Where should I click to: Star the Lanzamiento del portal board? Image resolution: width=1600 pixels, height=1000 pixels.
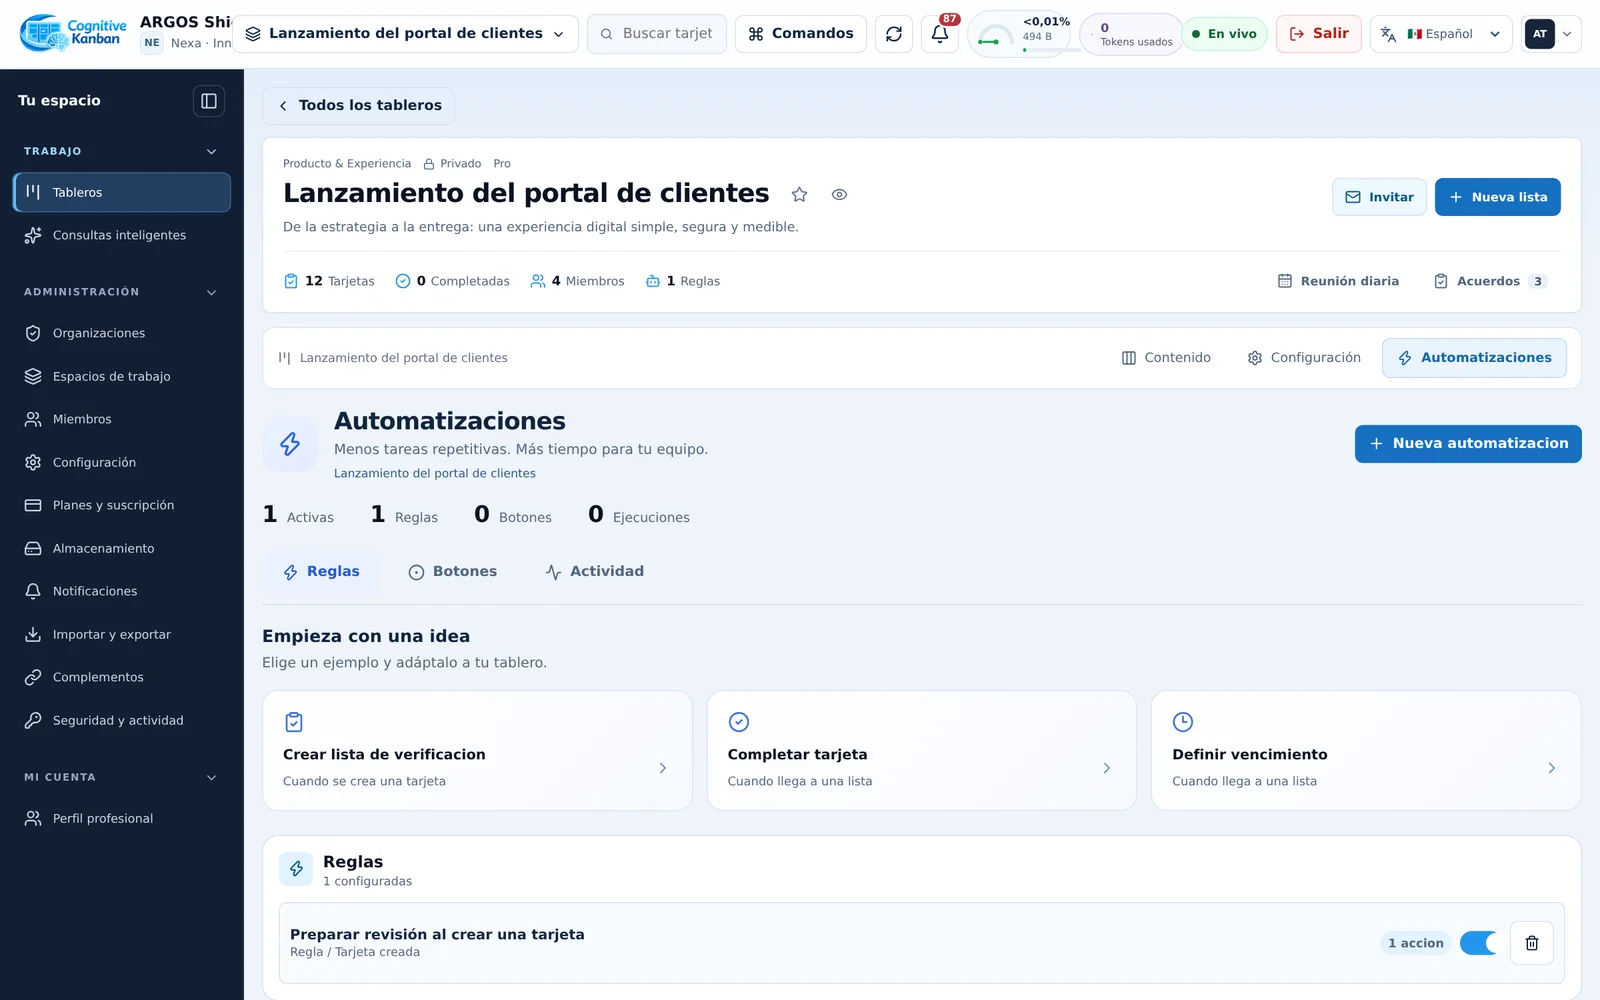pyautogui.click(x=799, y=195)
